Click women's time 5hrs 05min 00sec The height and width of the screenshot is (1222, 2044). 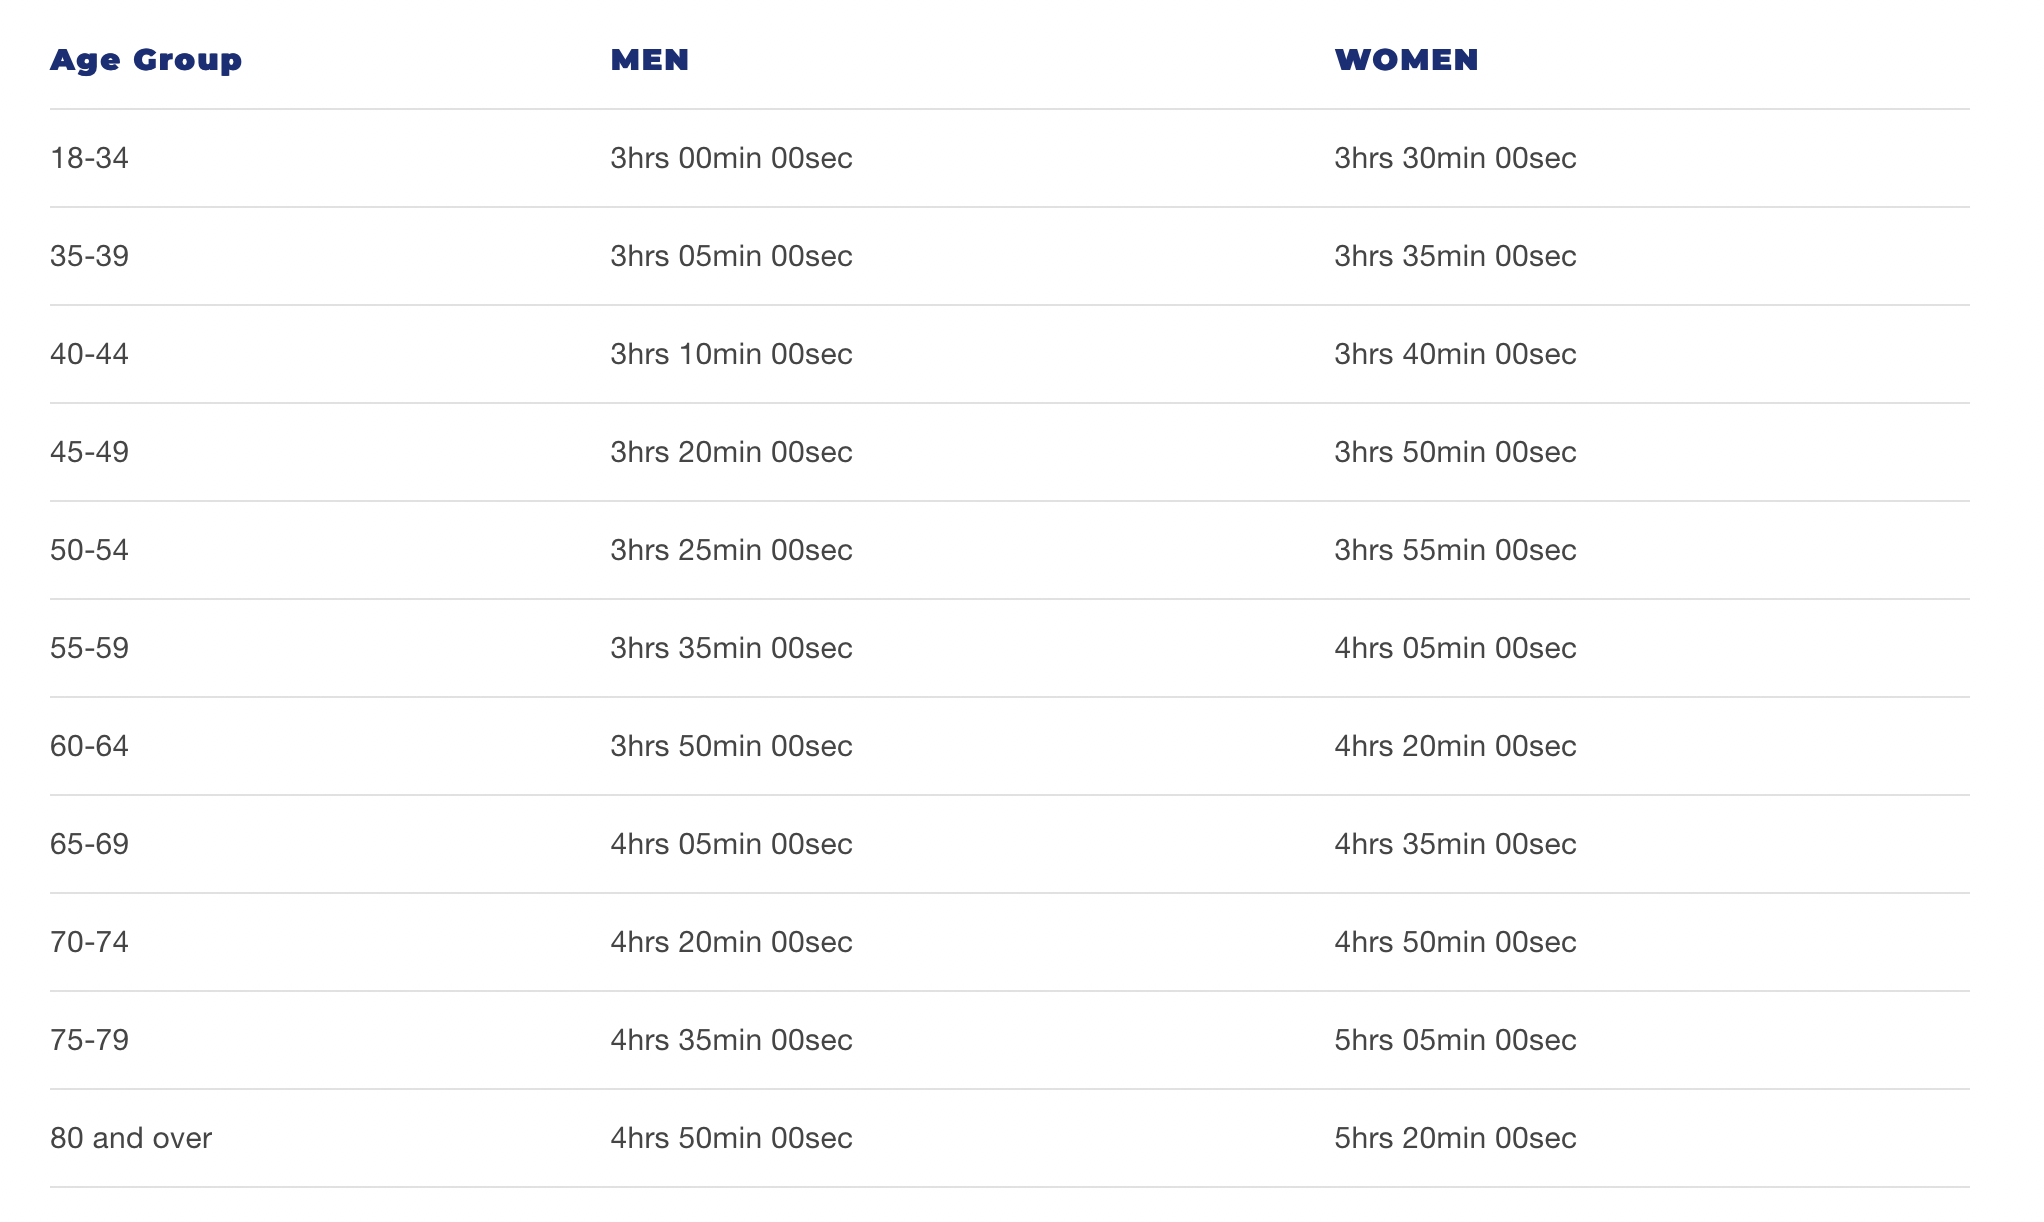1455,1040
